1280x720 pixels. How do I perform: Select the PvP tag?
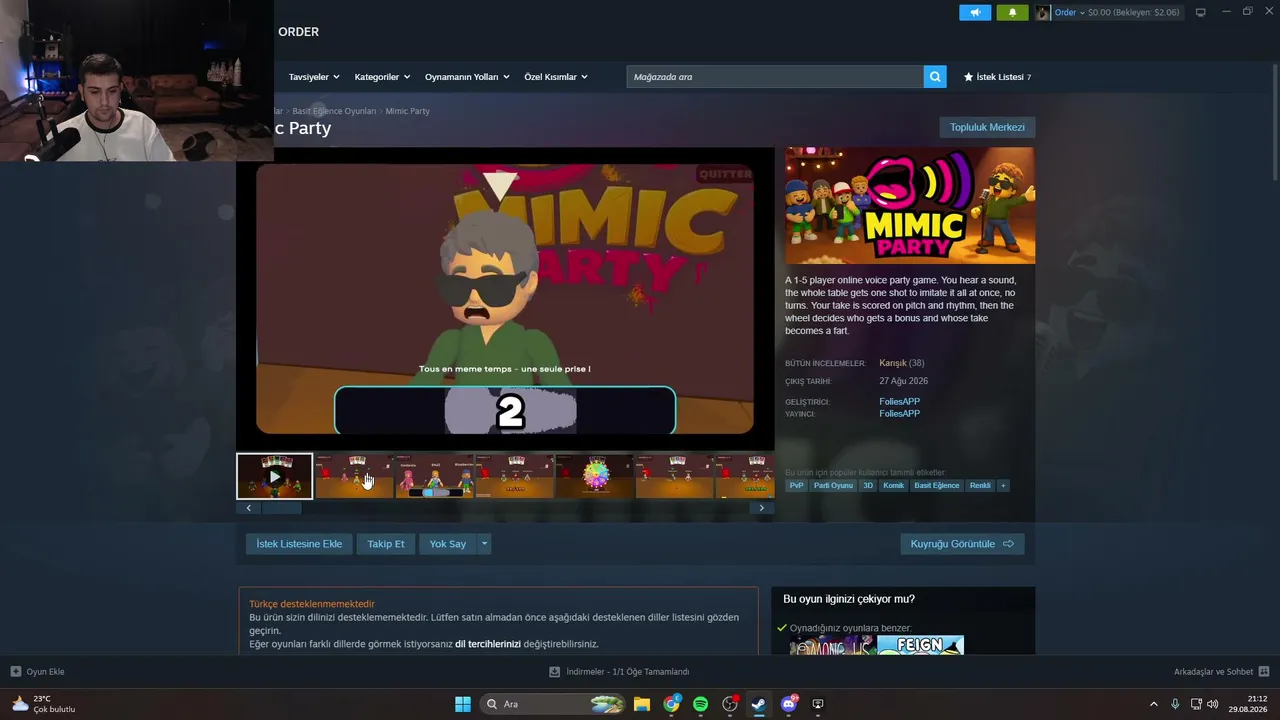(x=797, y=486)
